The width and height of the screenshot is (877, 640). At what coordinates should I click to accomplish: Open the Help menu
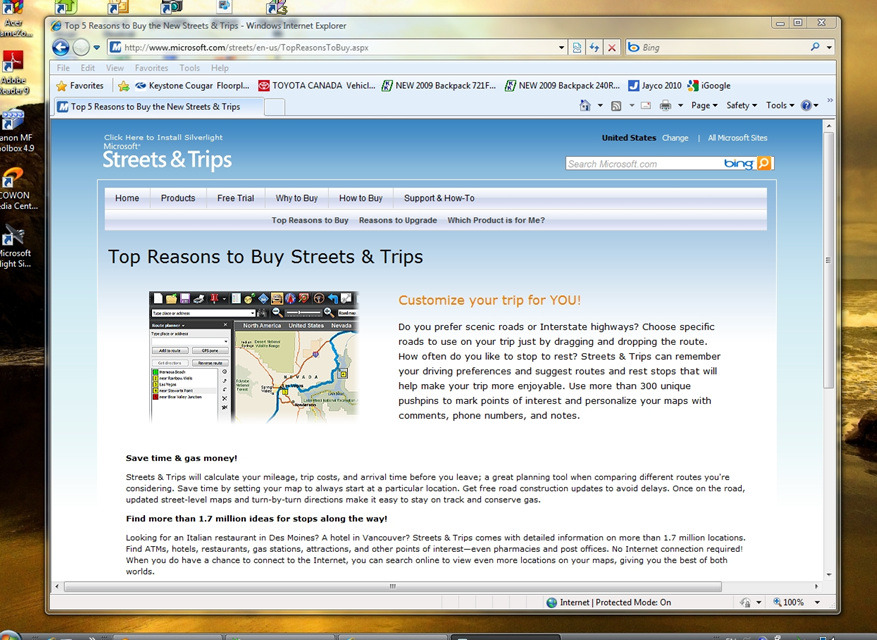(x=220, y=68)
